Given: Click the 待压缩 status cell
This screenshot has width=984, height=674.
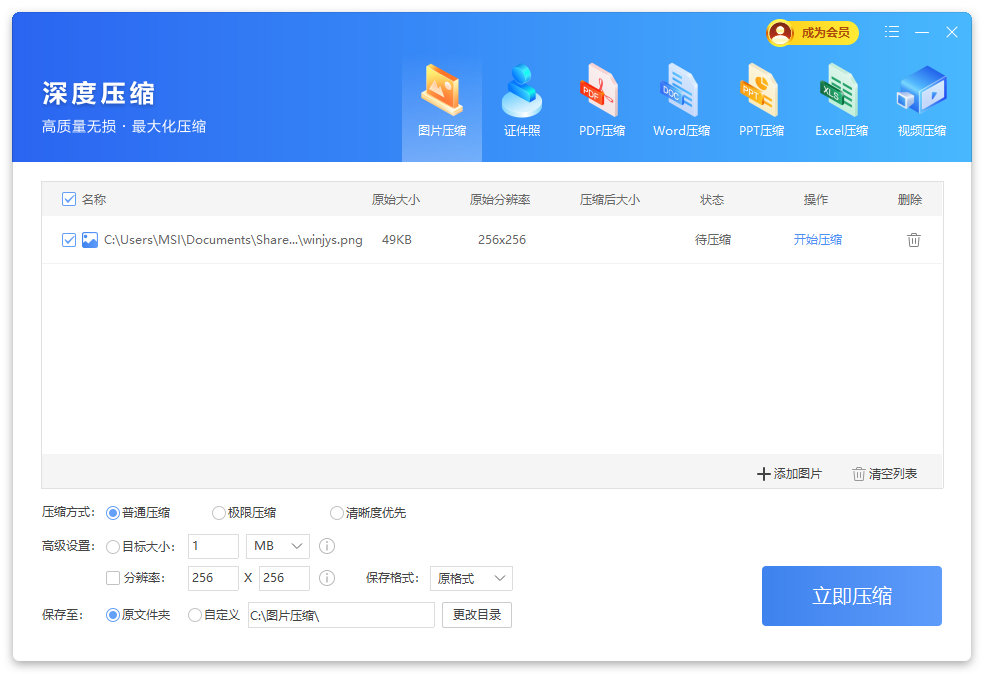Looking at the screenshot, I should (x=713, y=240).
